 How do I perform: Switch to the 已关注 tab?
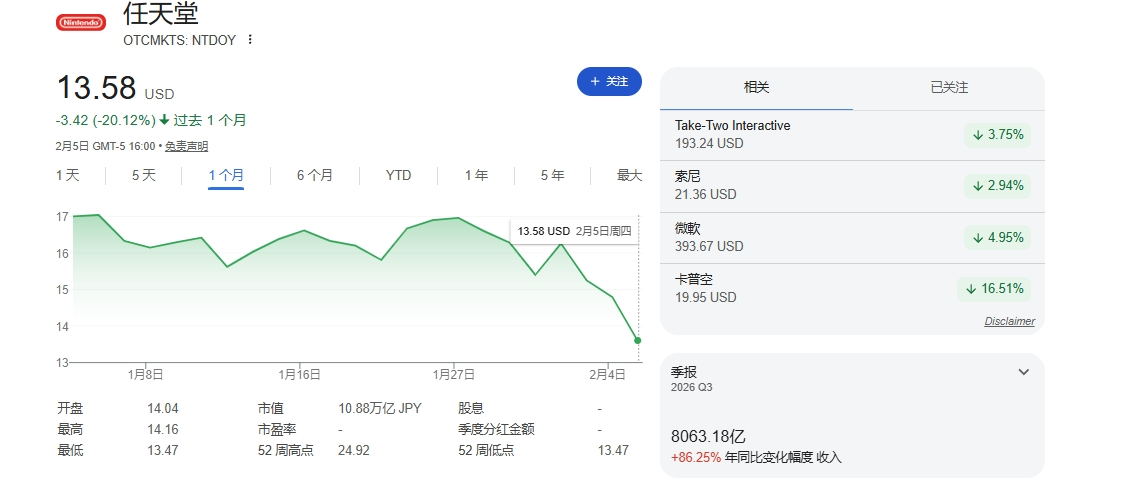point(948,88)
